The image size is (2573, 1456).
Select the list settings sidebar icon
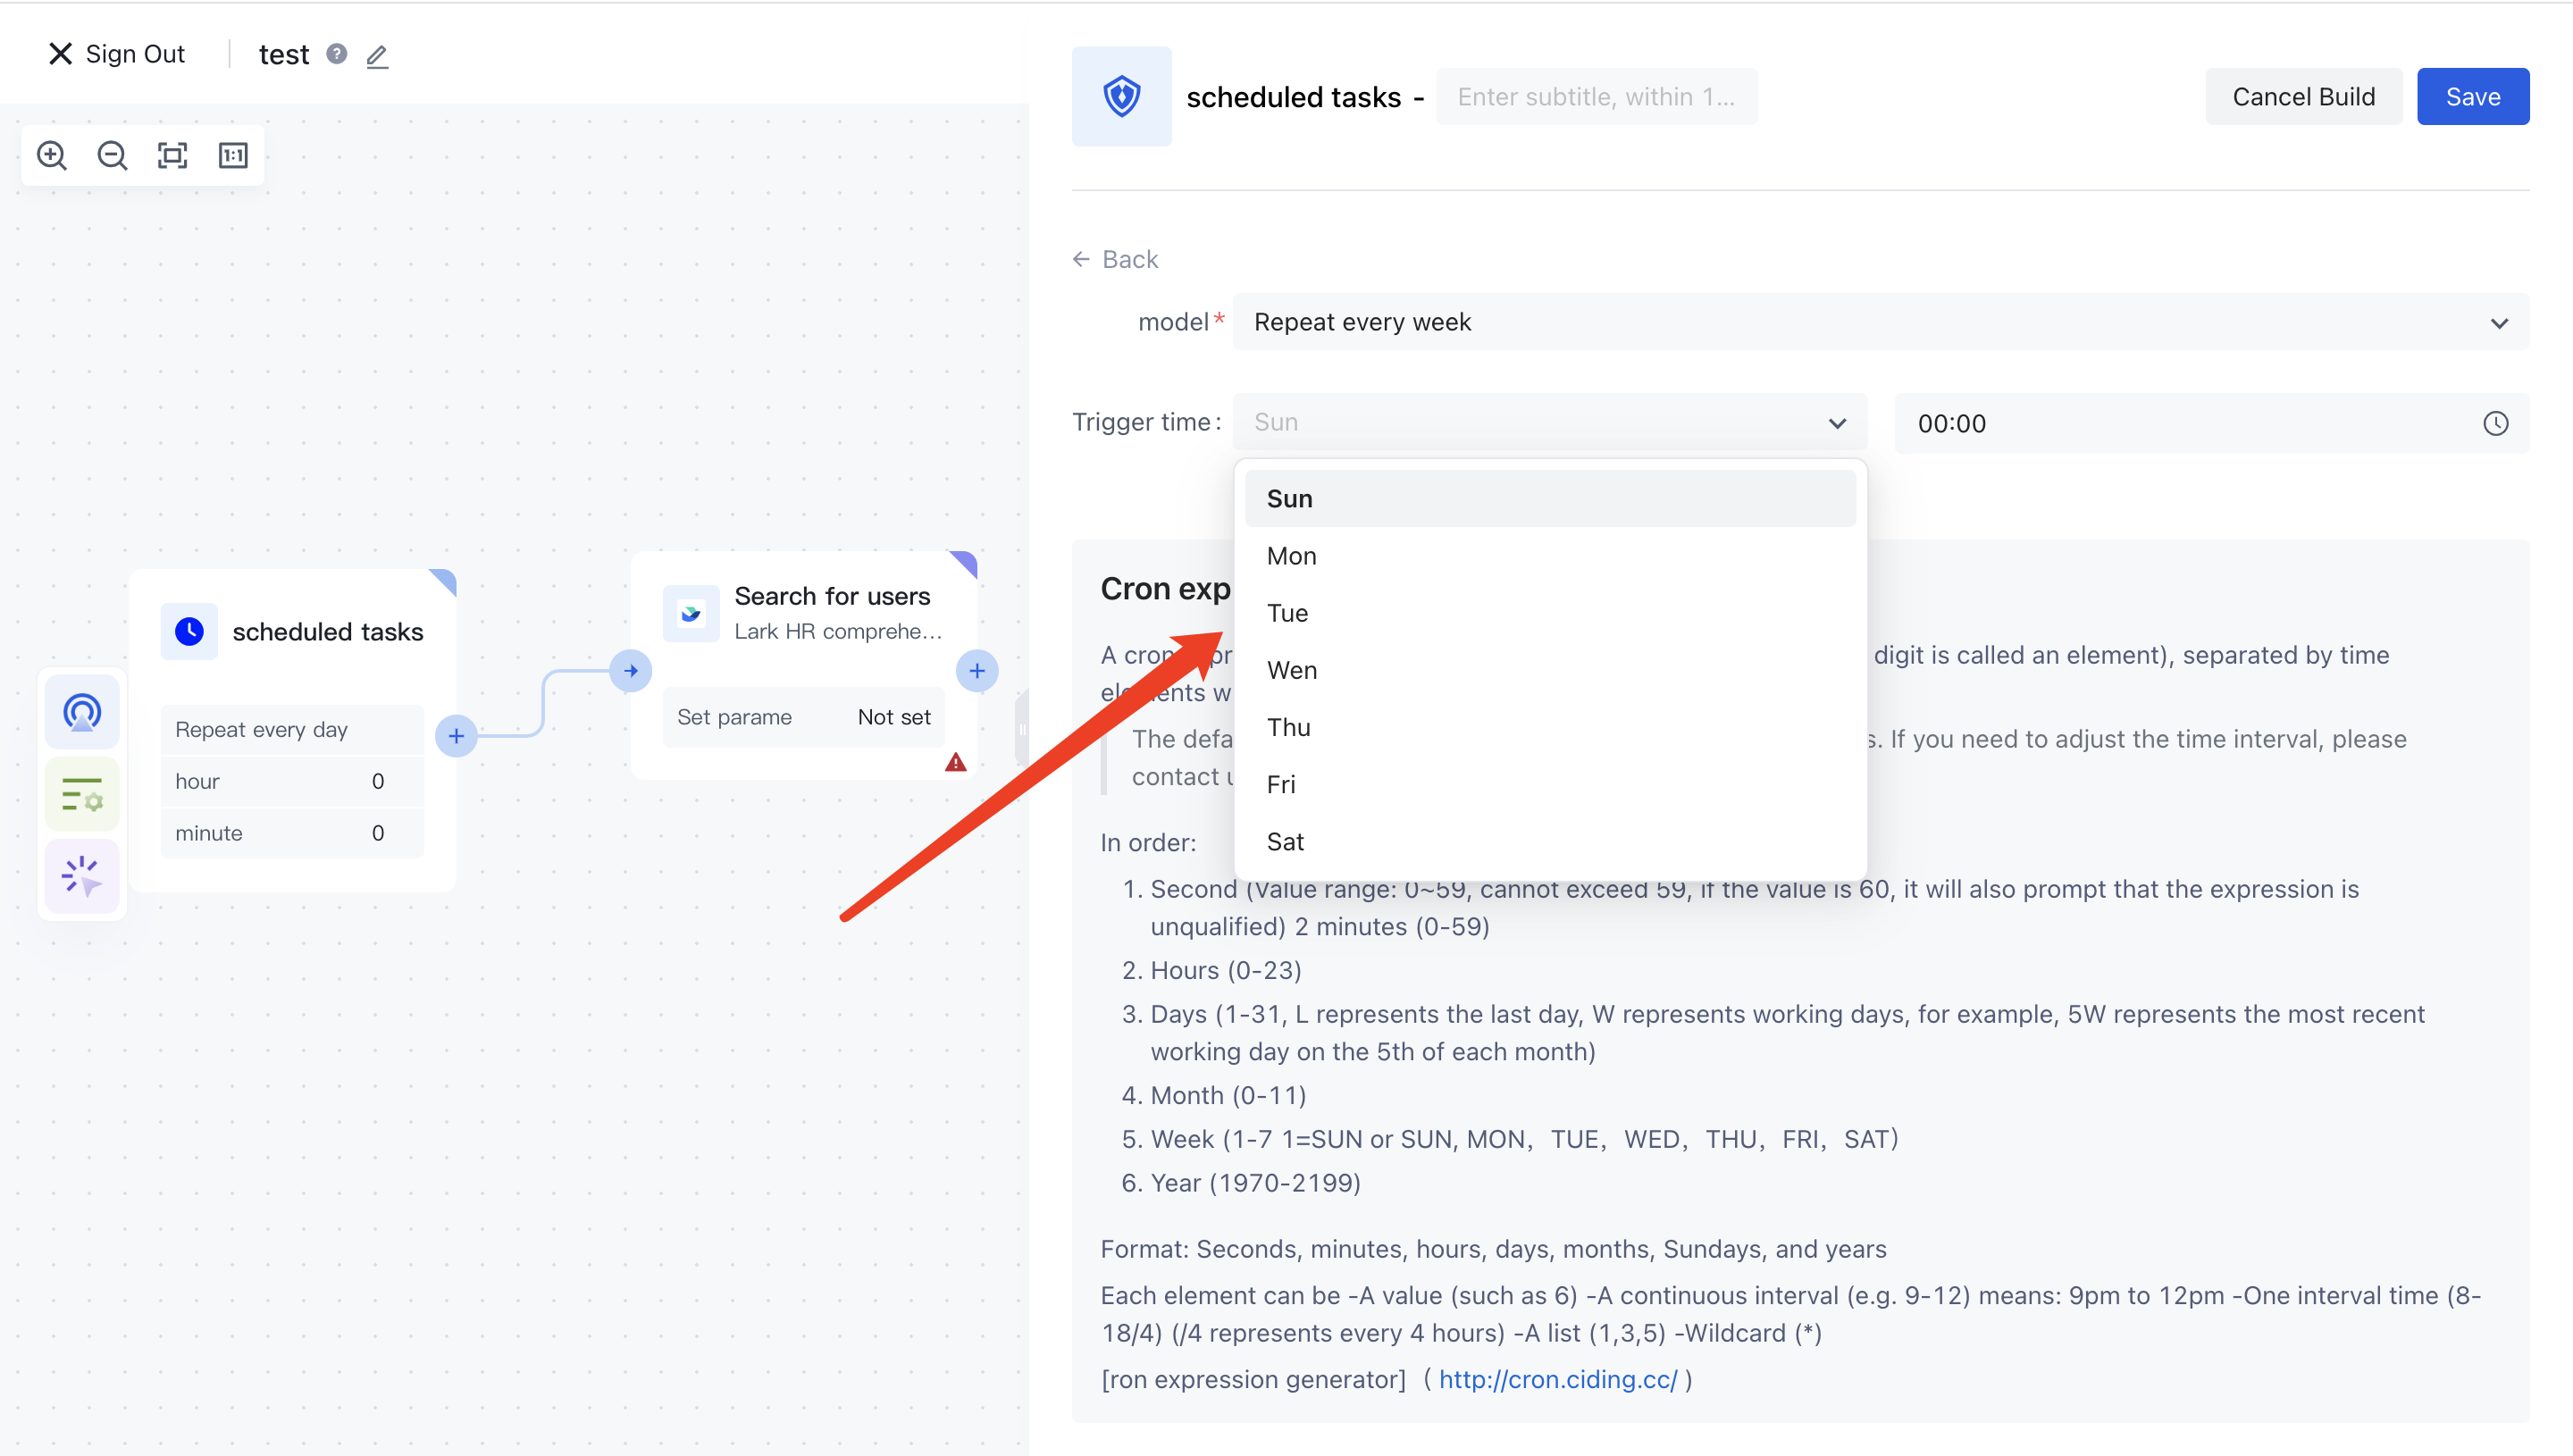(x=82, y=795)
